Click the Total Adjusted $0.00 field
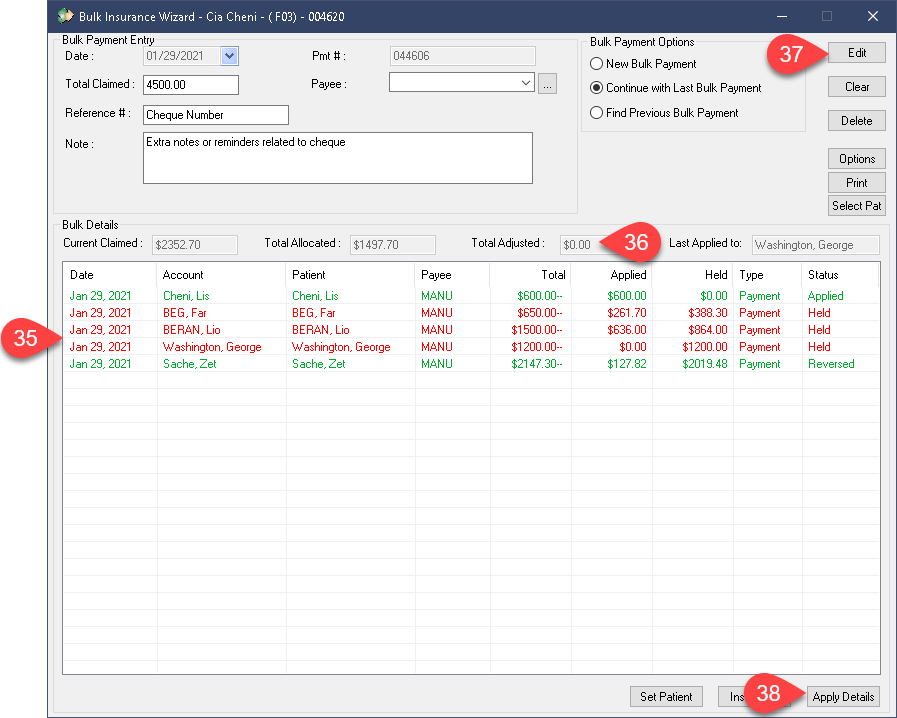 pyautogui.click(x=579, y=245)
